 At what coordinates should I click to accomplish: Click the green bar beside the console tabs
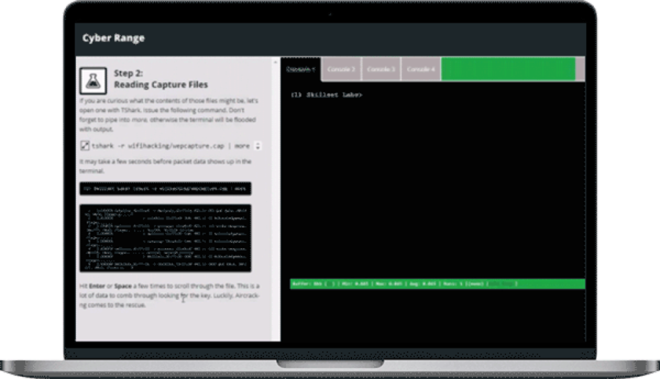tap(508, 69)
